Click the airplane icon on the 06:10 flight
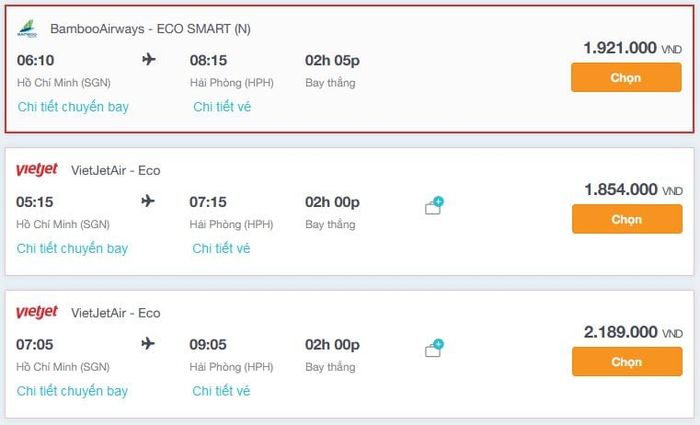This screenshot has height=425, width=700. click(149, 60)
